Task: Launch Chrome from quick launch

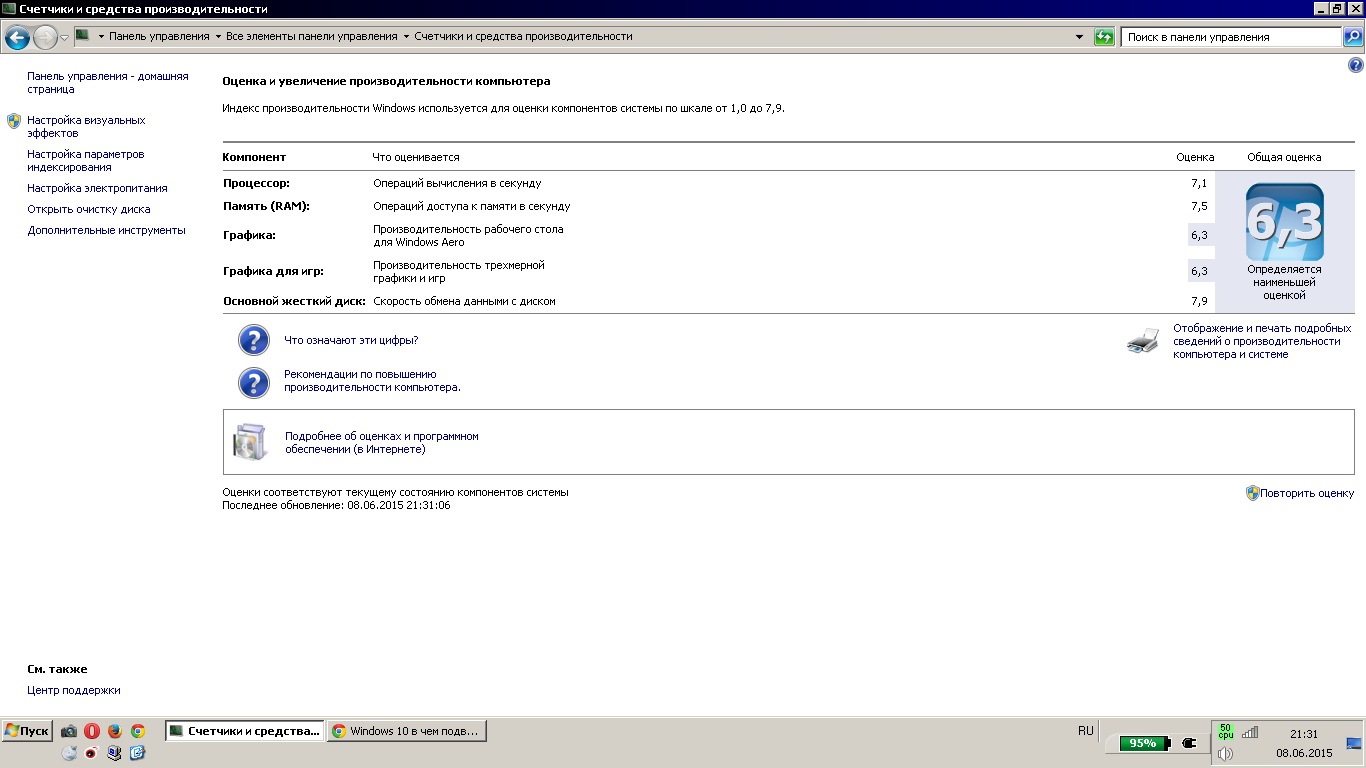Action: (138, 731)
